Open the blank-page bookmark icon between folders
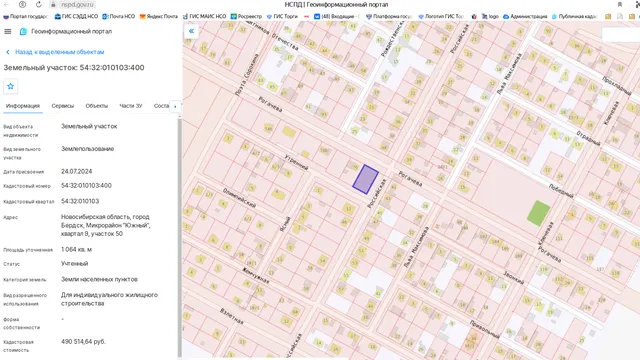The height and width of the screenshot is (360, 640). 620,16
